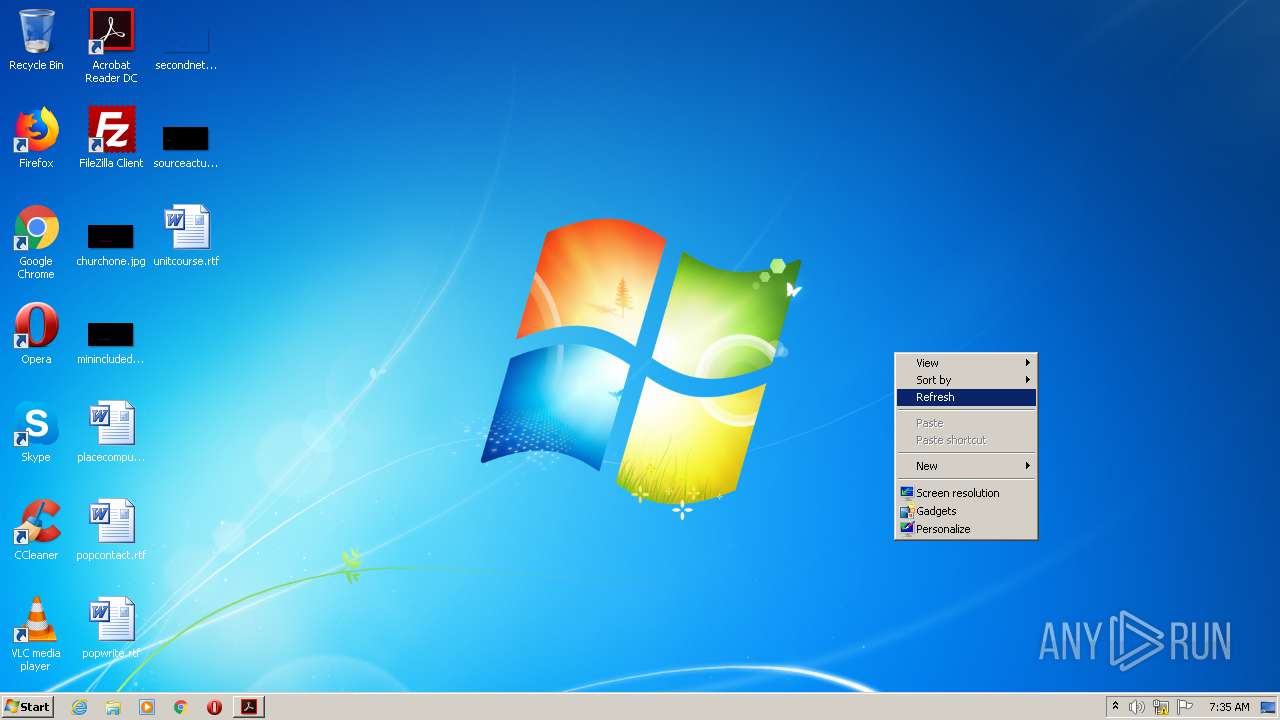The width and height of the screenshot is (1280, 720).
Task: Launch Chrome from the taskbar
Action: coord(181,707)
